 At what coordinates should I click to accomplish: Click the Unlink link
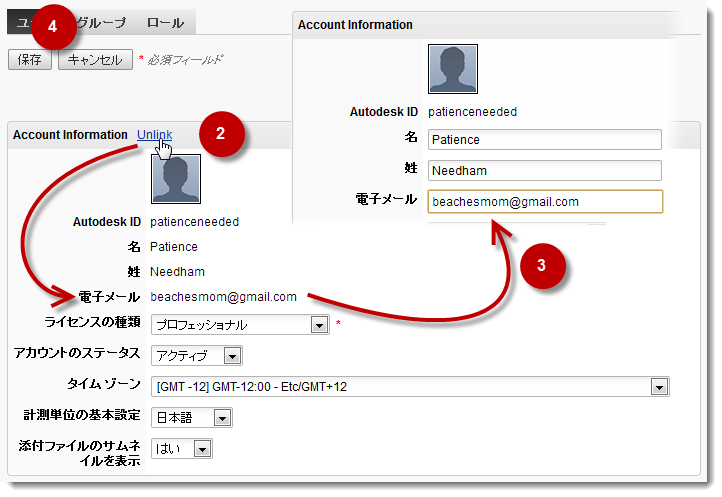pyautogui.click(x=154, y=134)
